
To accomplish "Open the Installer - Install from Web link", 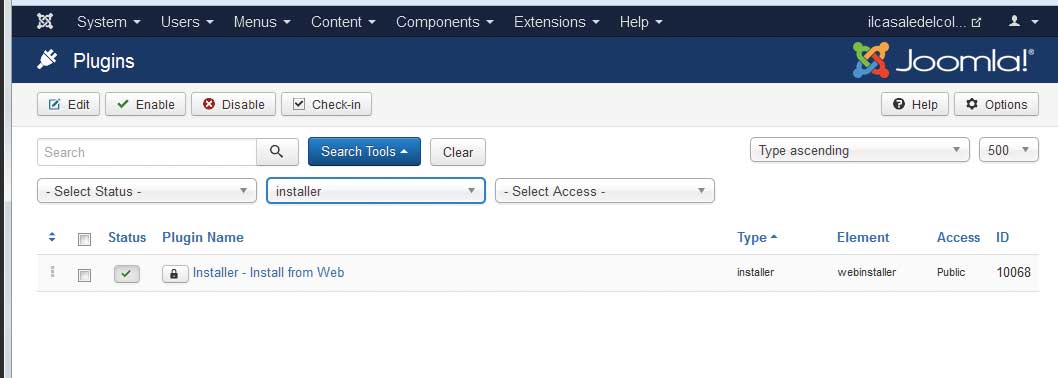I will [x=269, y=273].
